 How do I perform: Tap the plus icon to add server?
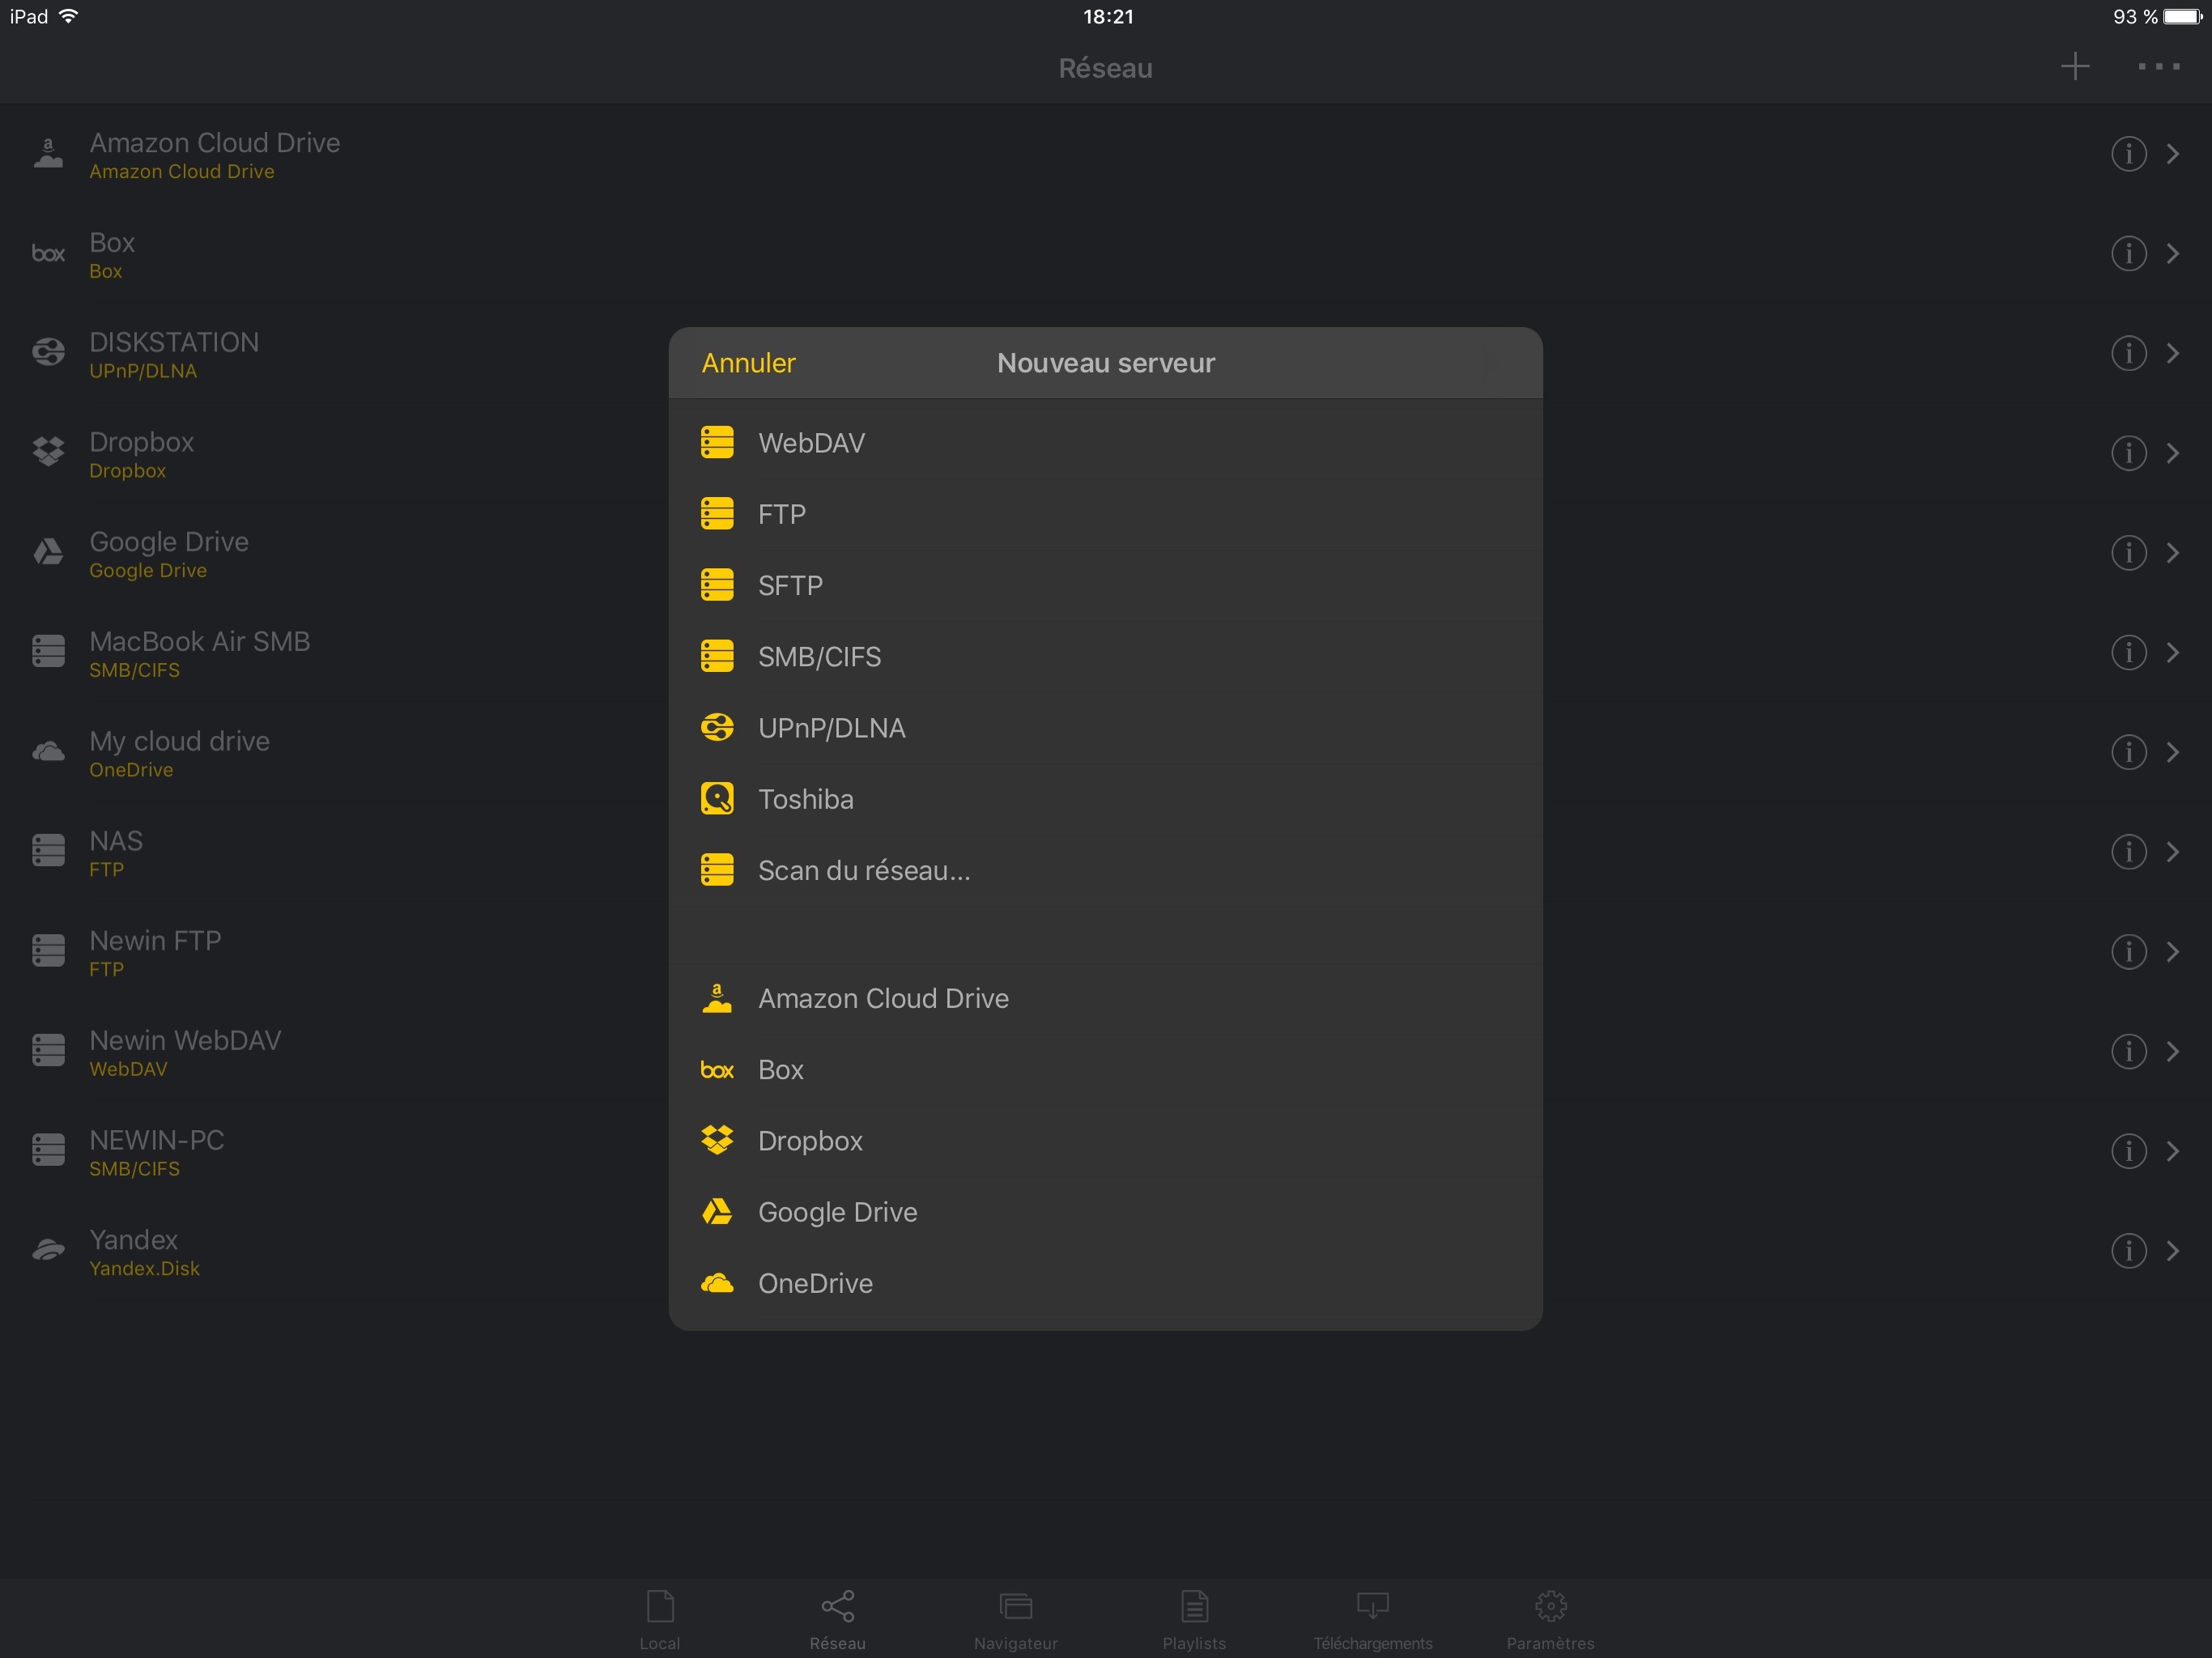(x=2075, y=67)
